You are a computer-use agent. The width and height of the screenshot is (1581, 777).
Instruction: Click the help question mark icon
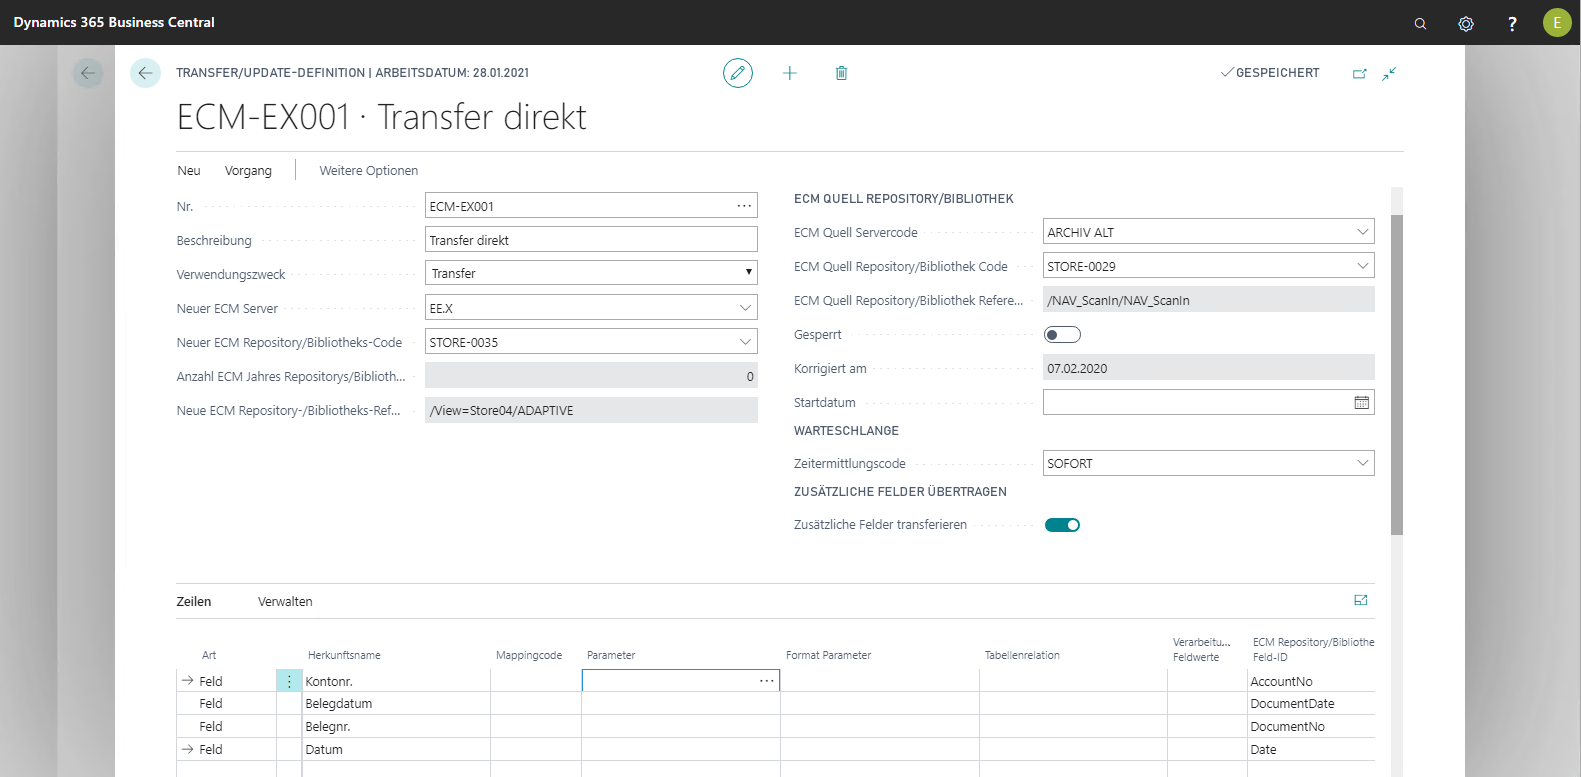(1512, 23)
